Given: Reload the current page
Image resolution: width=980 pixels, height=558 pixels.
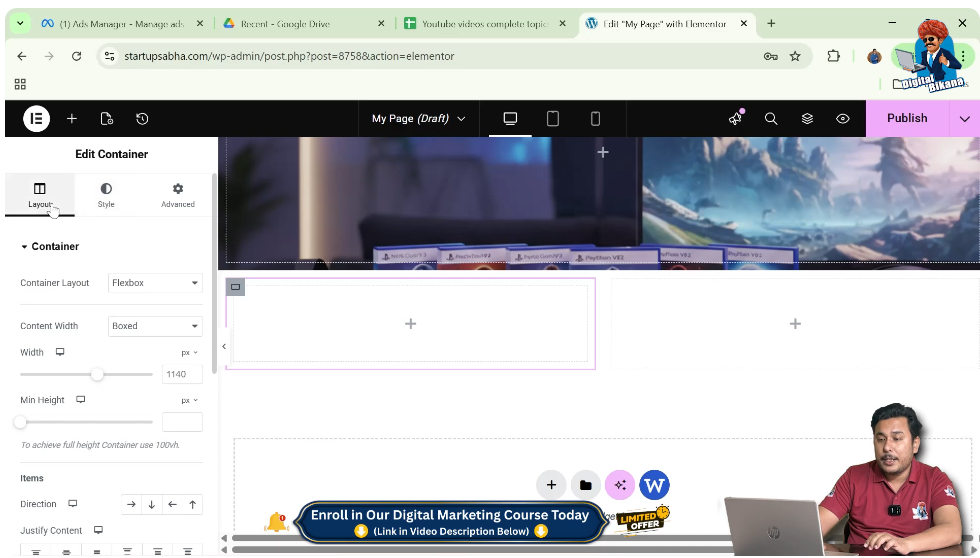Looking at the screenshot, I should [76, 56].
